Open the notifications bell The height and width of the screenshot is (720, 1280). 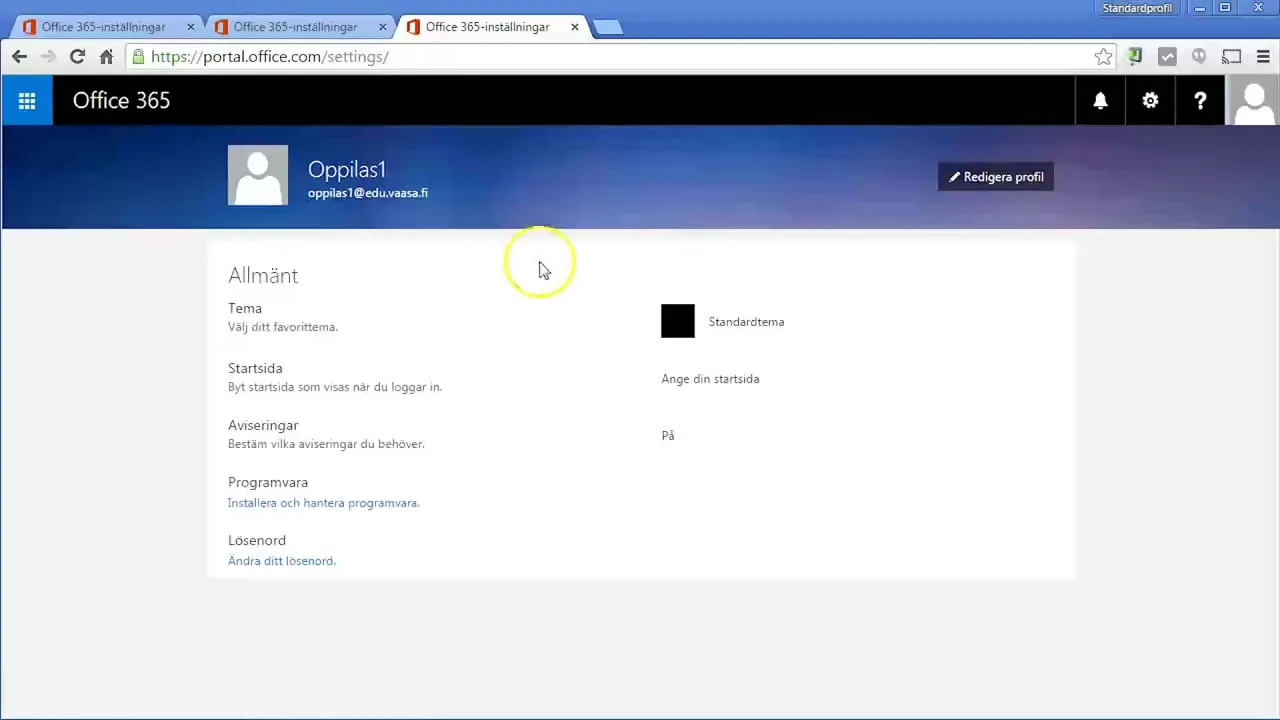click(x=1100, y=100)
